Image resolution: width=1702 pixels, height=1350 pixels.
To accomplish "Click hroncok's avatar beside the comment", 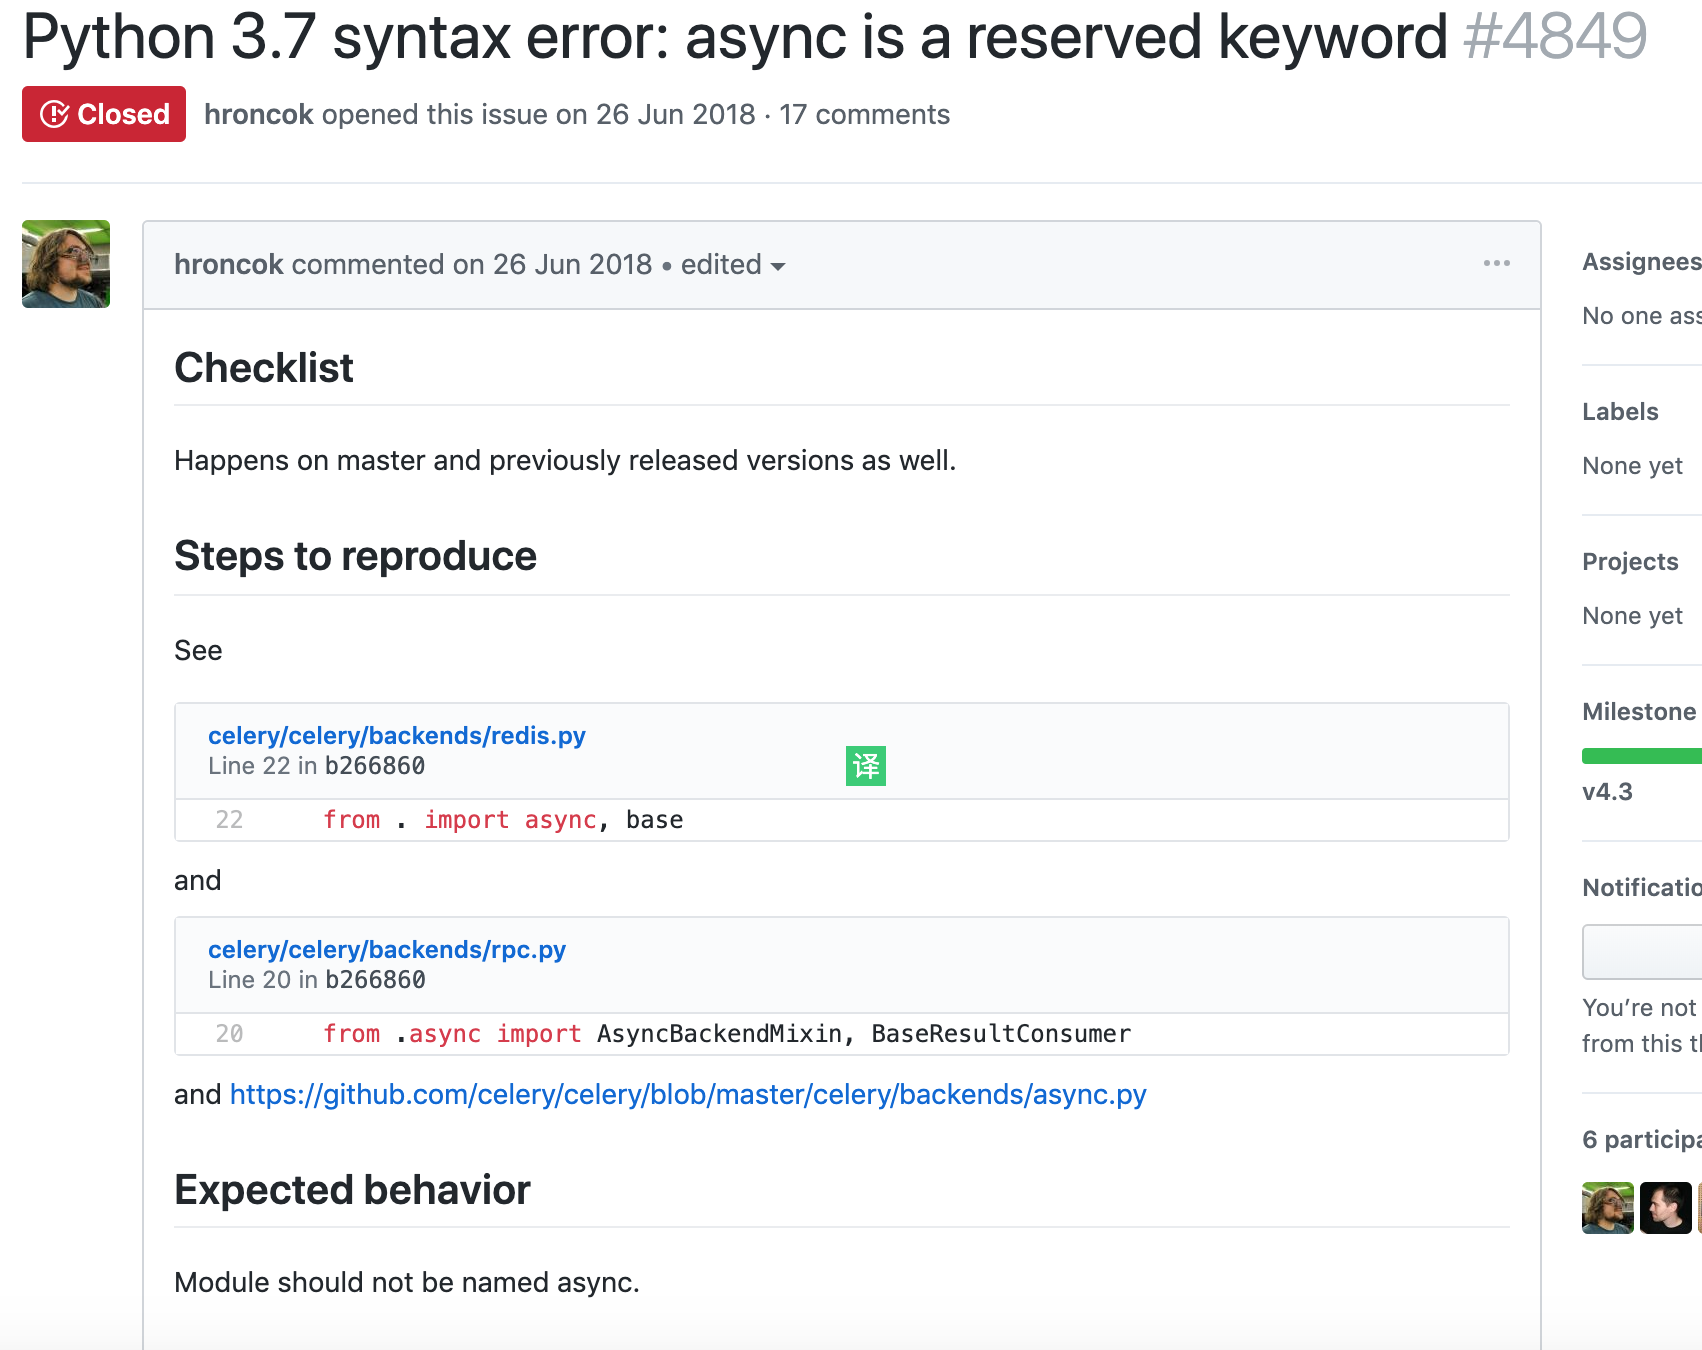I will click(66, 264).
